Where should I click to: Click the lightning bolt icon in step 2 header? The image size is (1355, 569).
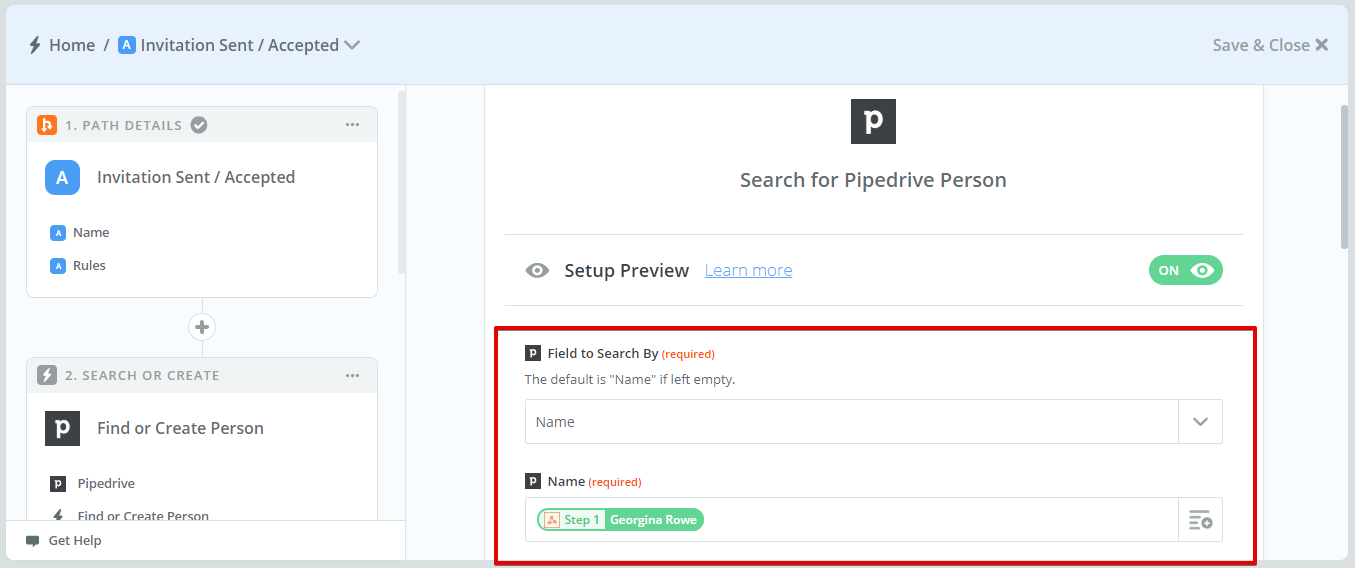point(47,375)
